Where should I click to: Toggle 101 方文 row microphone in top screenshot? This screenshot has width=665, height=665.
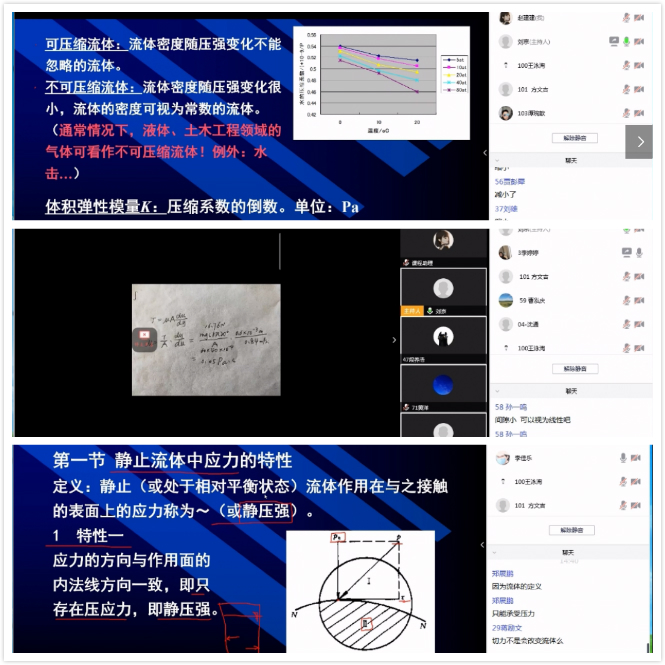click(626, 89)
